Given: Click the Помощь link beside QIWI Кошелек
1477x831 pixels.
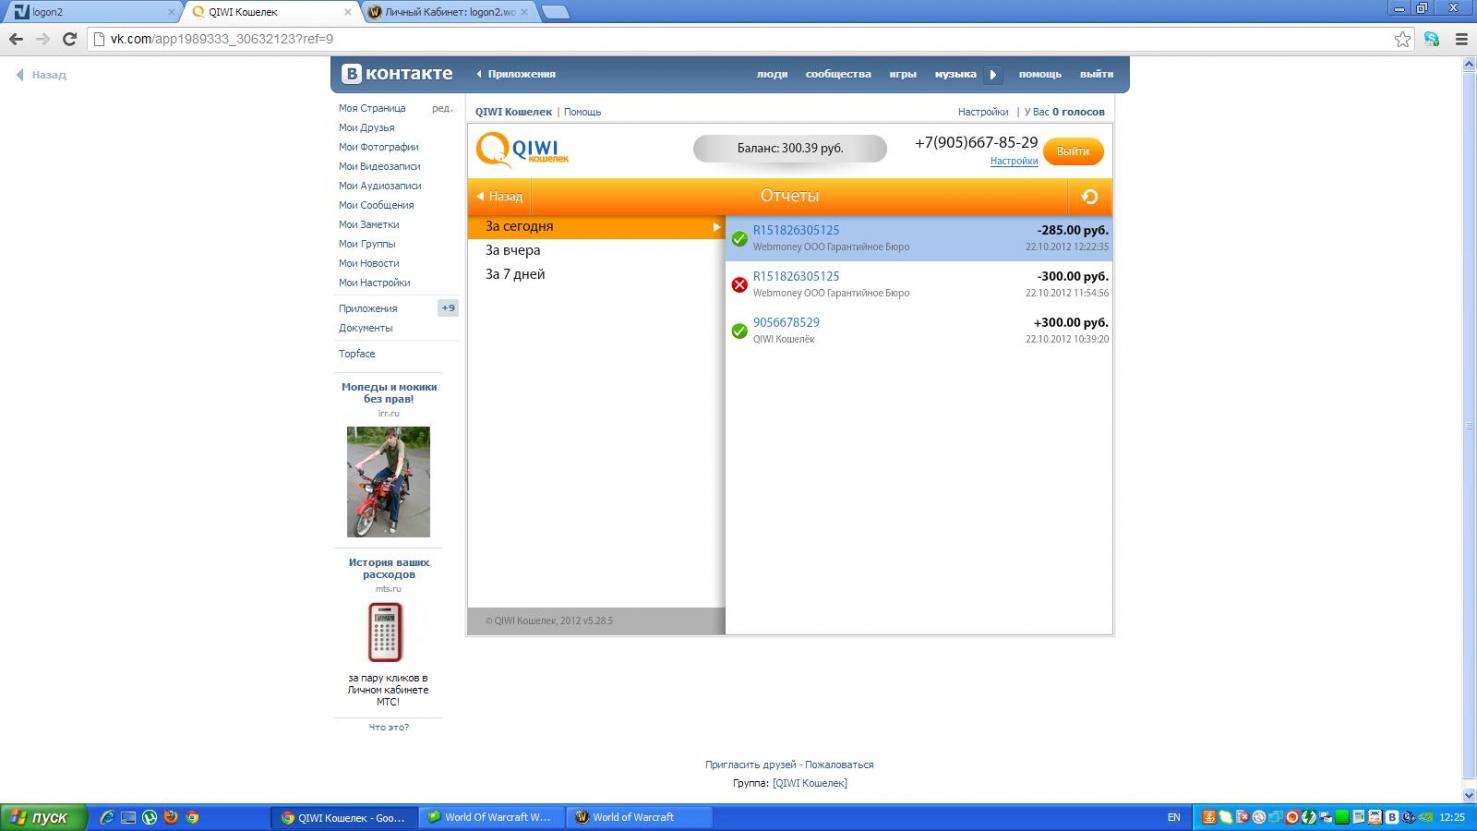Looking at the screenshot, I should coord(582,112).
